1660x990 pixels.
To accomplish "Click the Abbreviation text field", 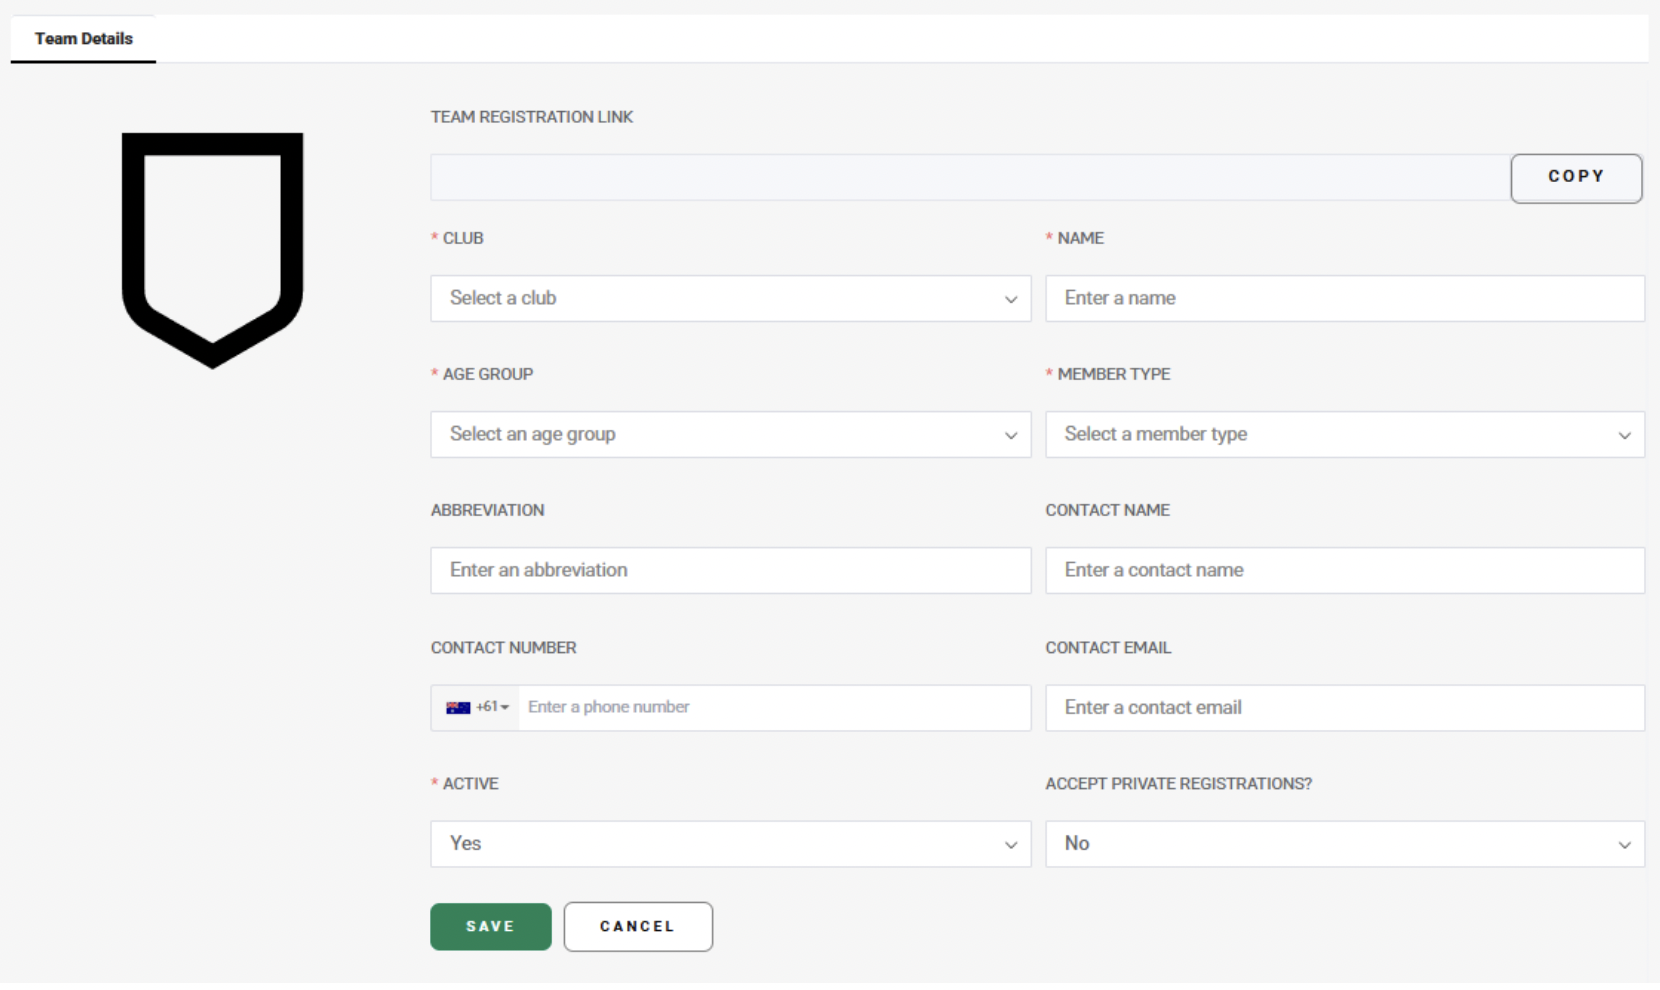I will point(730,571).
